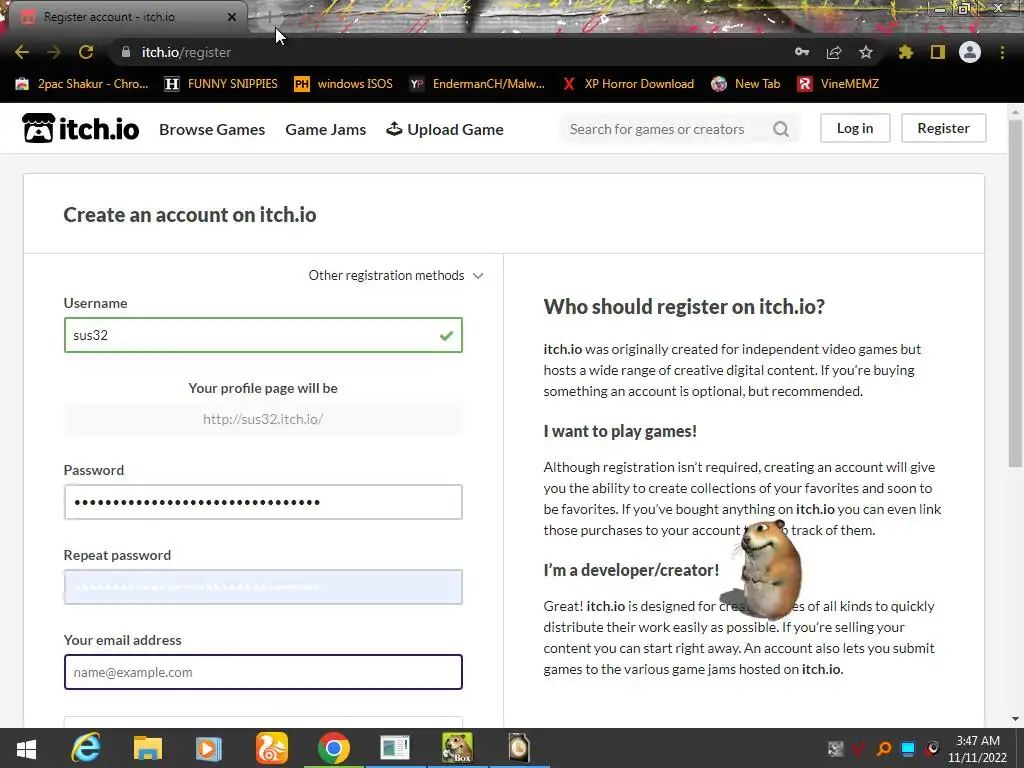Open the Windows Start button
This screenshot has width=1024, height=768.
26,748
